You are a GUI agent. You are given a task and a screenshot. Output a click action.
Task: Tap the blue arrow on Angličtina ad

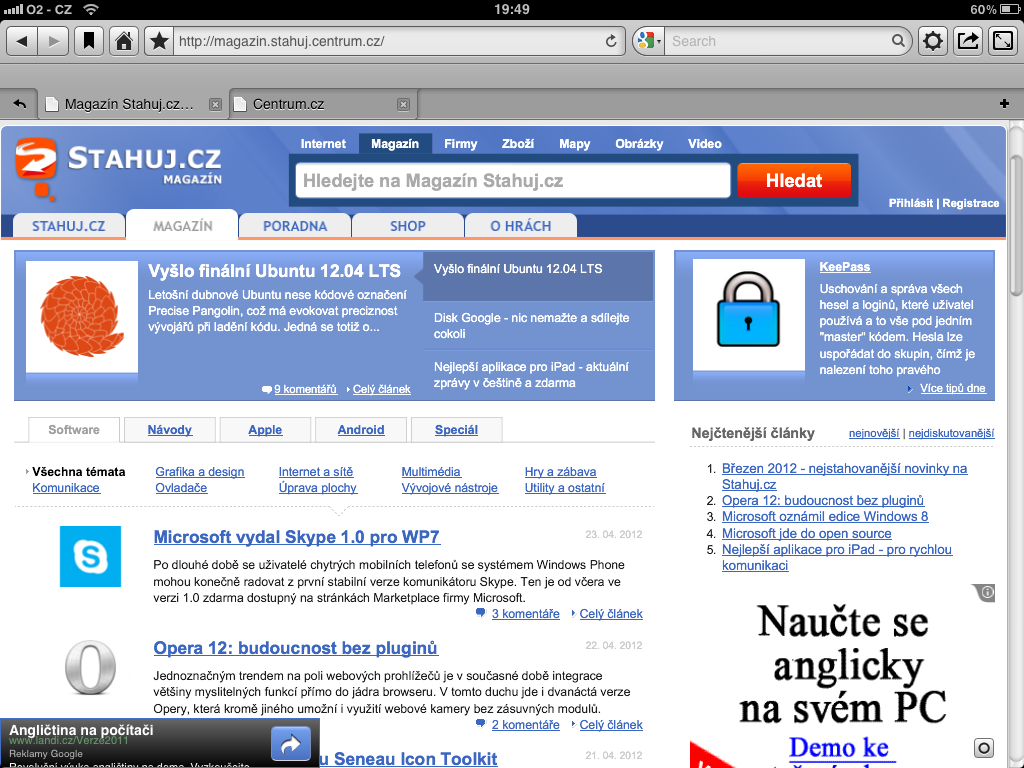(291, 744)
